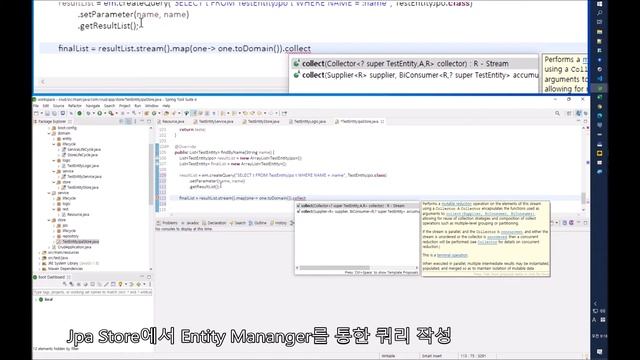Image resolution: width=640 pixels, height=360 pixels.
Task: Toggle Link with Editor in Package Explorer
Action: pos(128,121)
